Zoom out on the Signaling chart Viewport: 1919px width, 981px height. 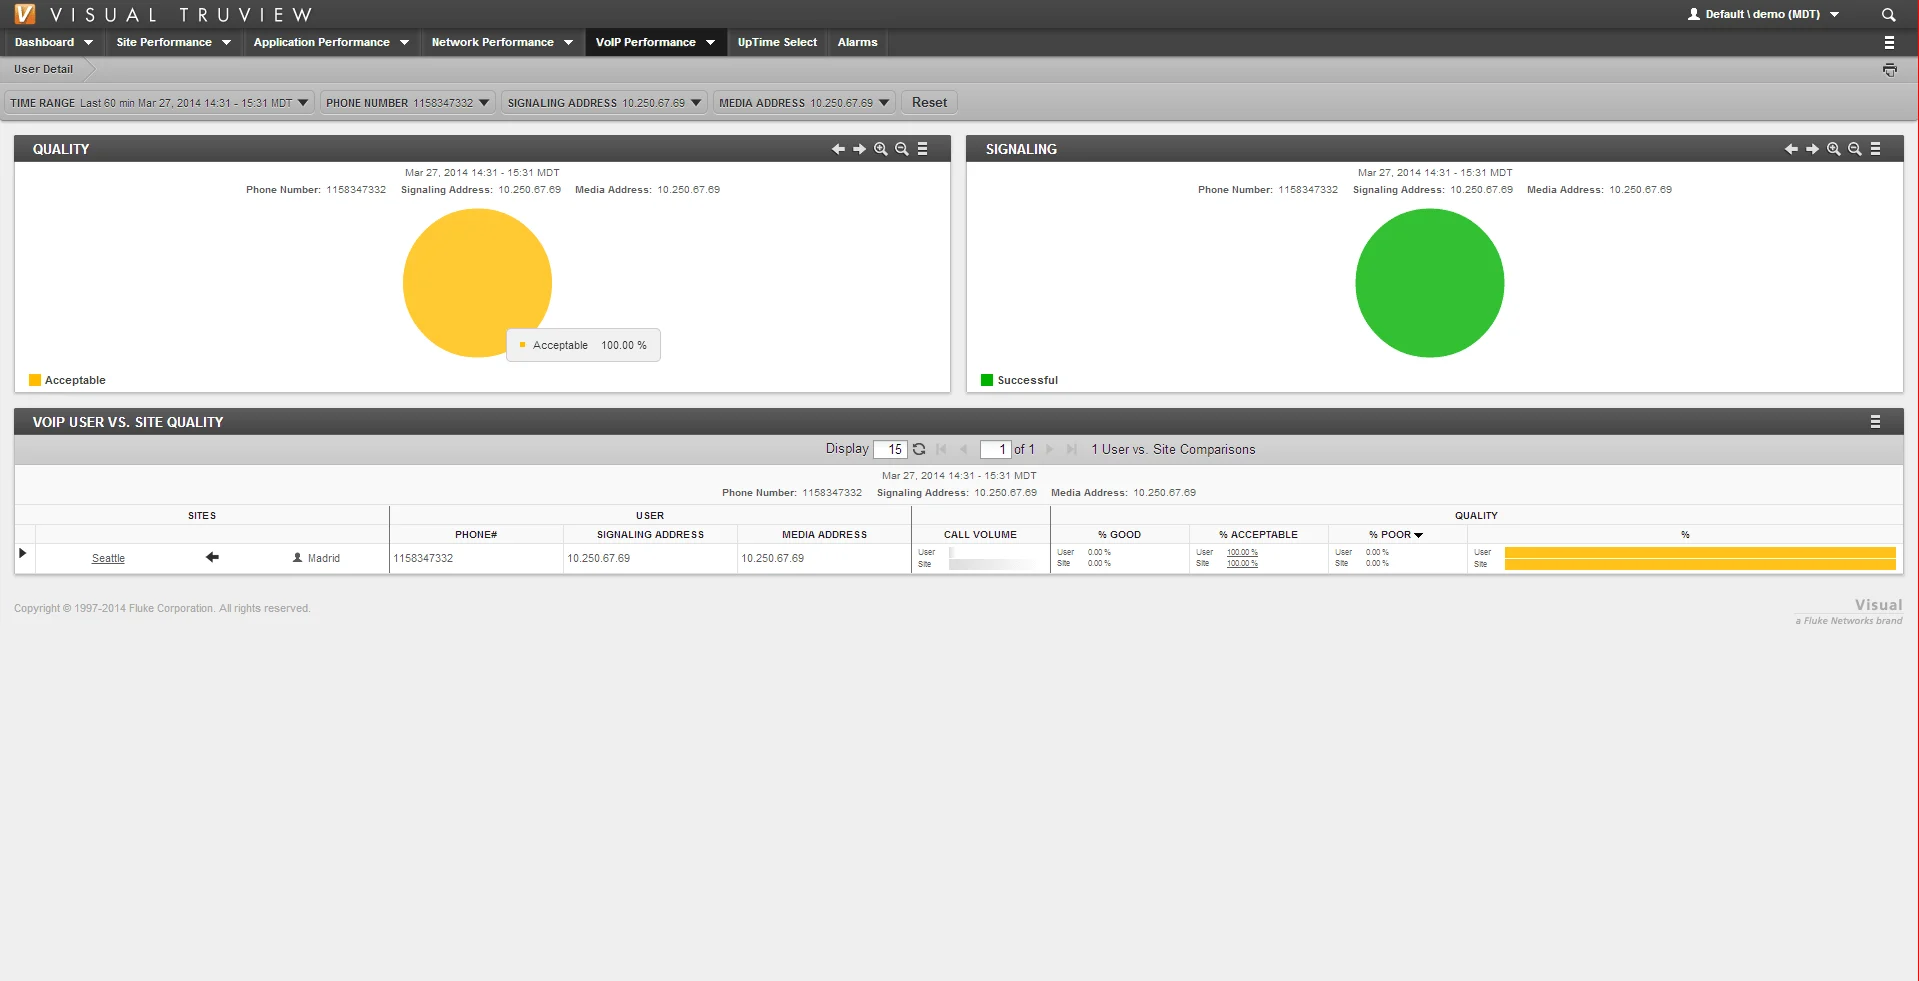click(1855, 149)
